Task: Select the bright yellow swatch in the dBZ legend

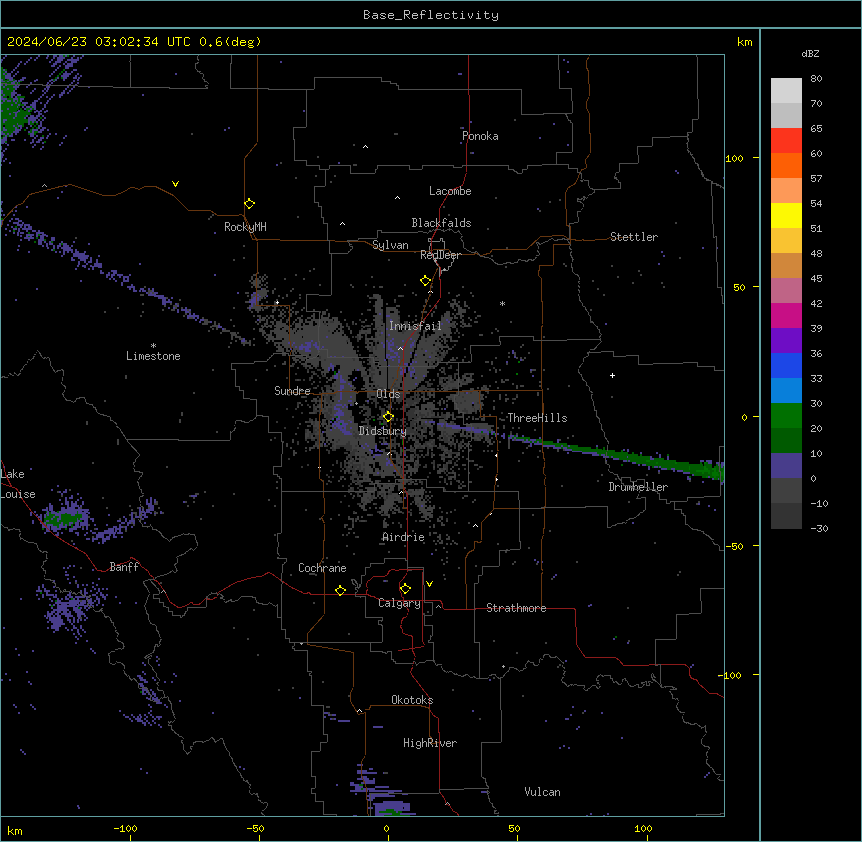Action: [786, 215]
